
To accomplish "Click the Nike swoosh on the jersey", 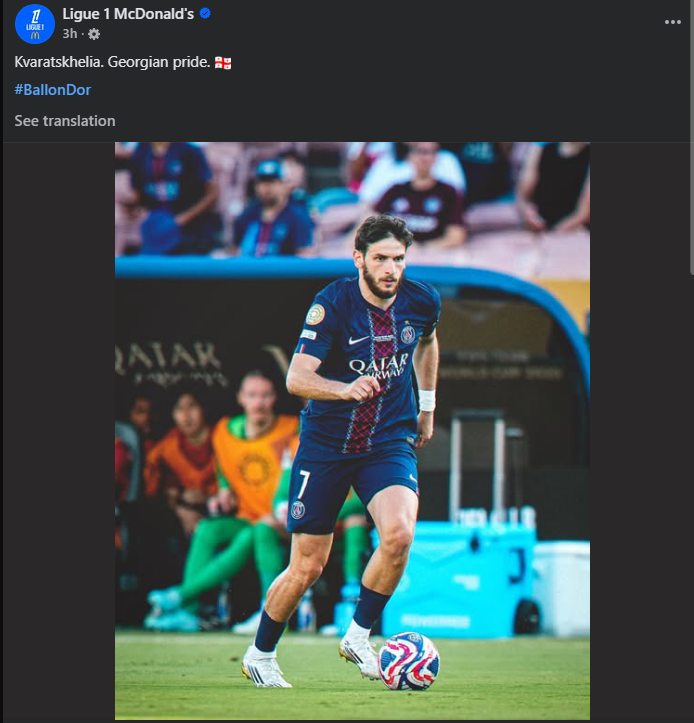I will tap(358, 340).
